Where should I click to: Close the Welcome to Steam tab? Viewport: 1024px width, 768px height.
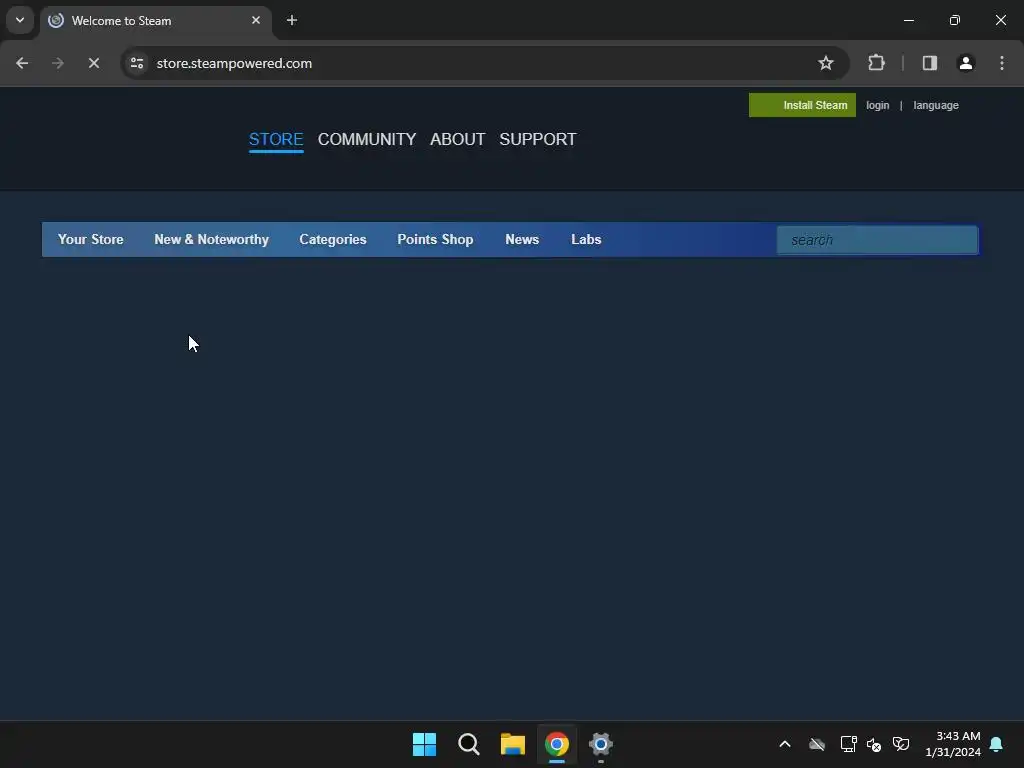click(256, 20)
